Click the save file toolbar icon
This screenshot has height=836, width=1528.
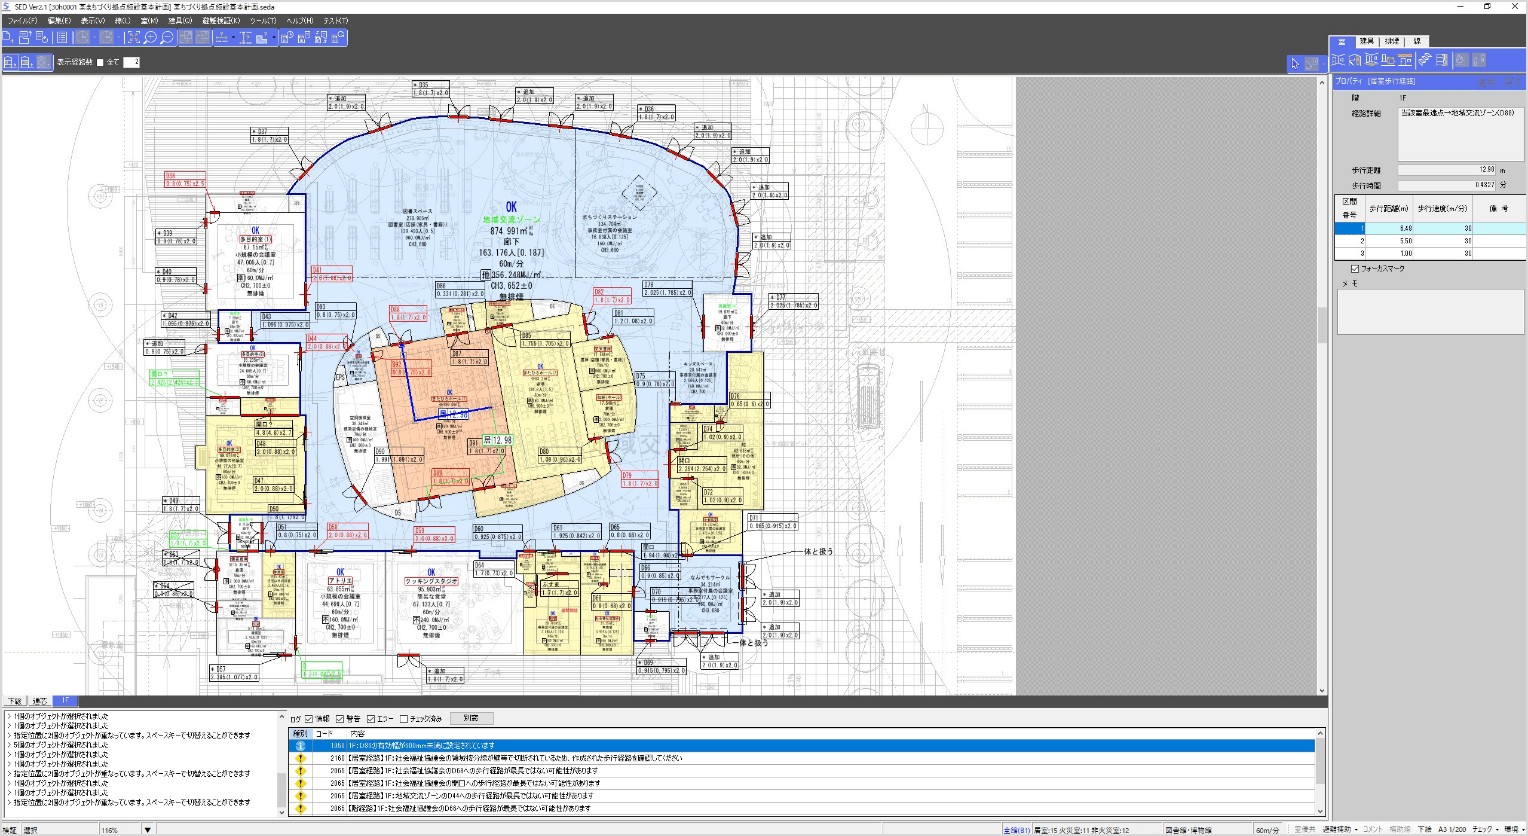click(42, 37)
